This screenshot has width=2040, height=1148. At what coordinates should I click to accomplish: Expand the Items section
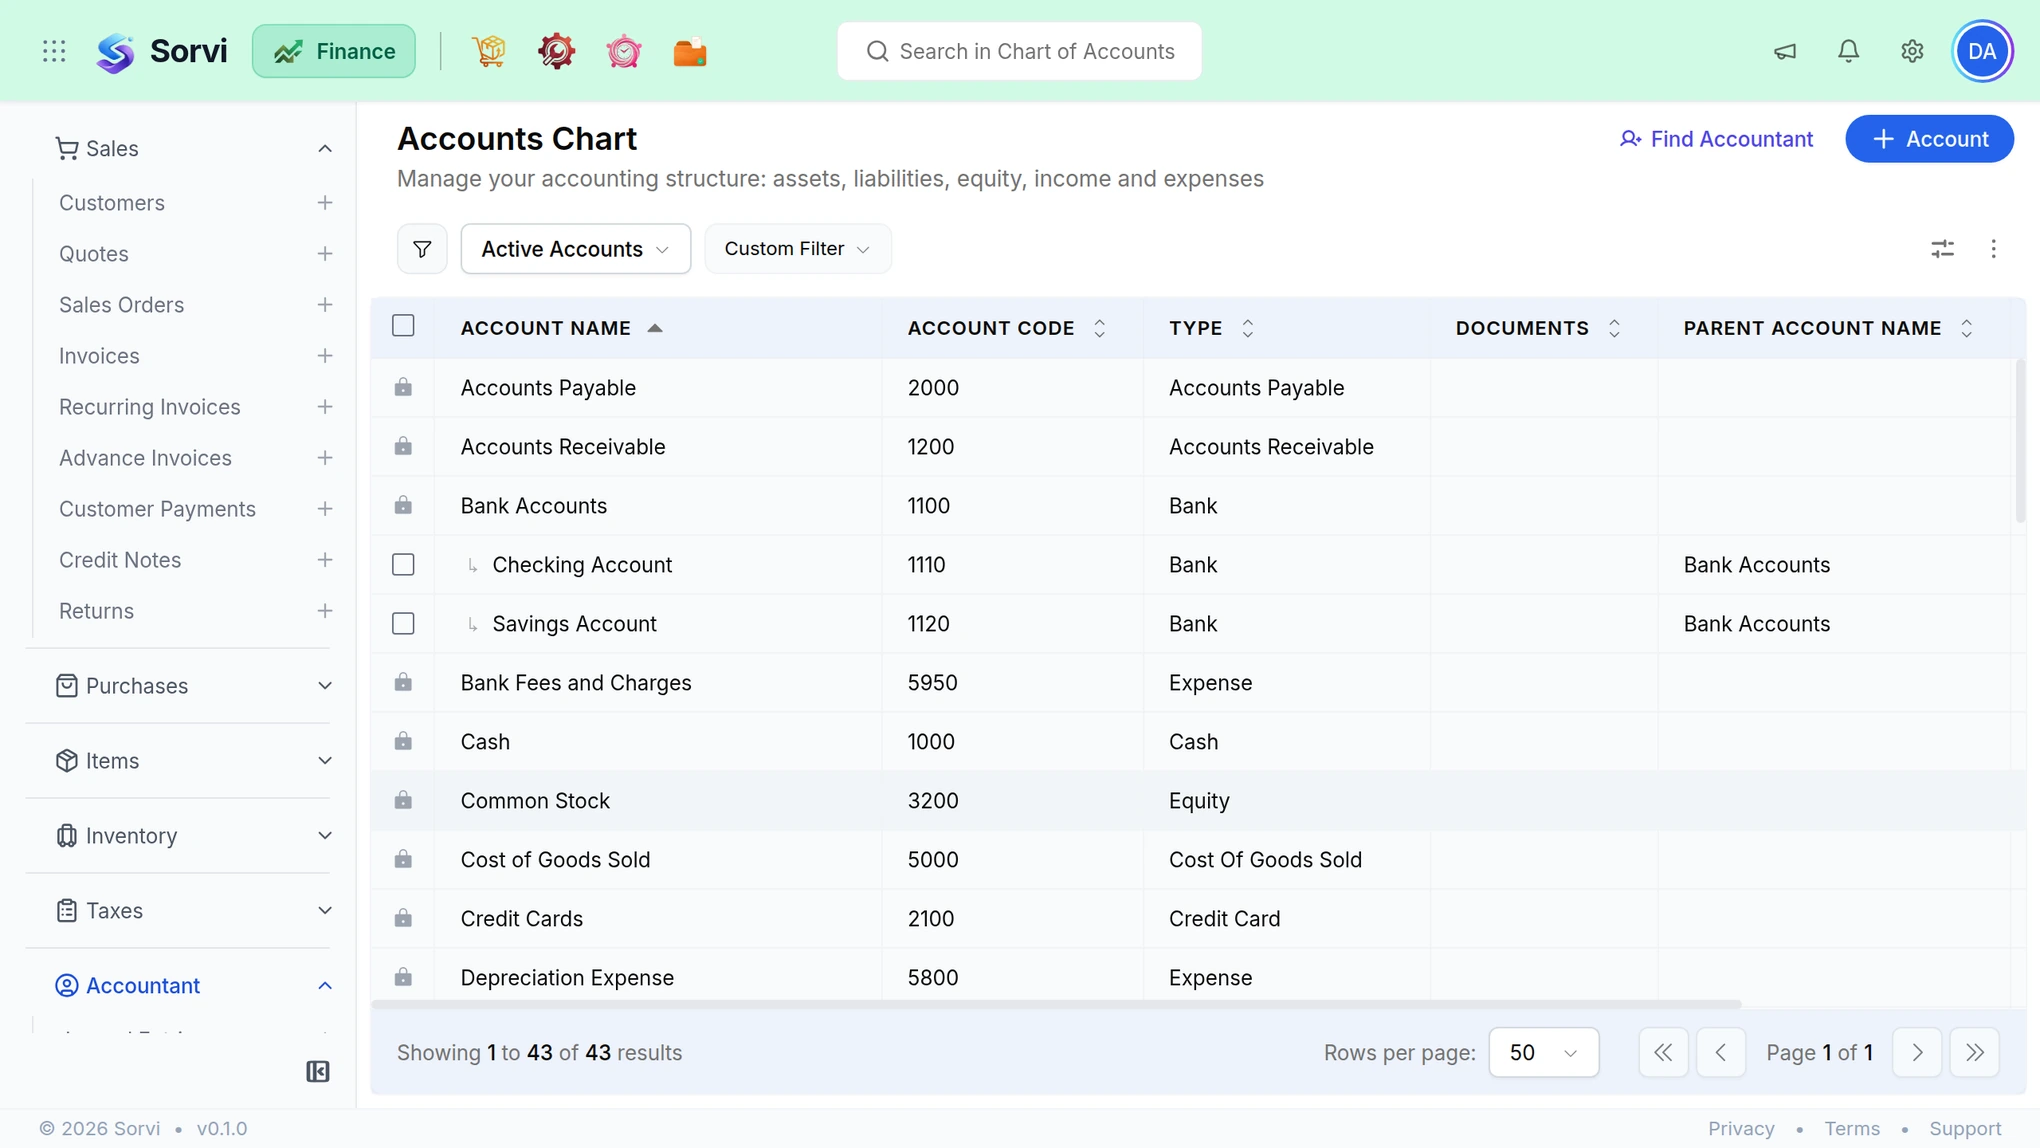324,761
